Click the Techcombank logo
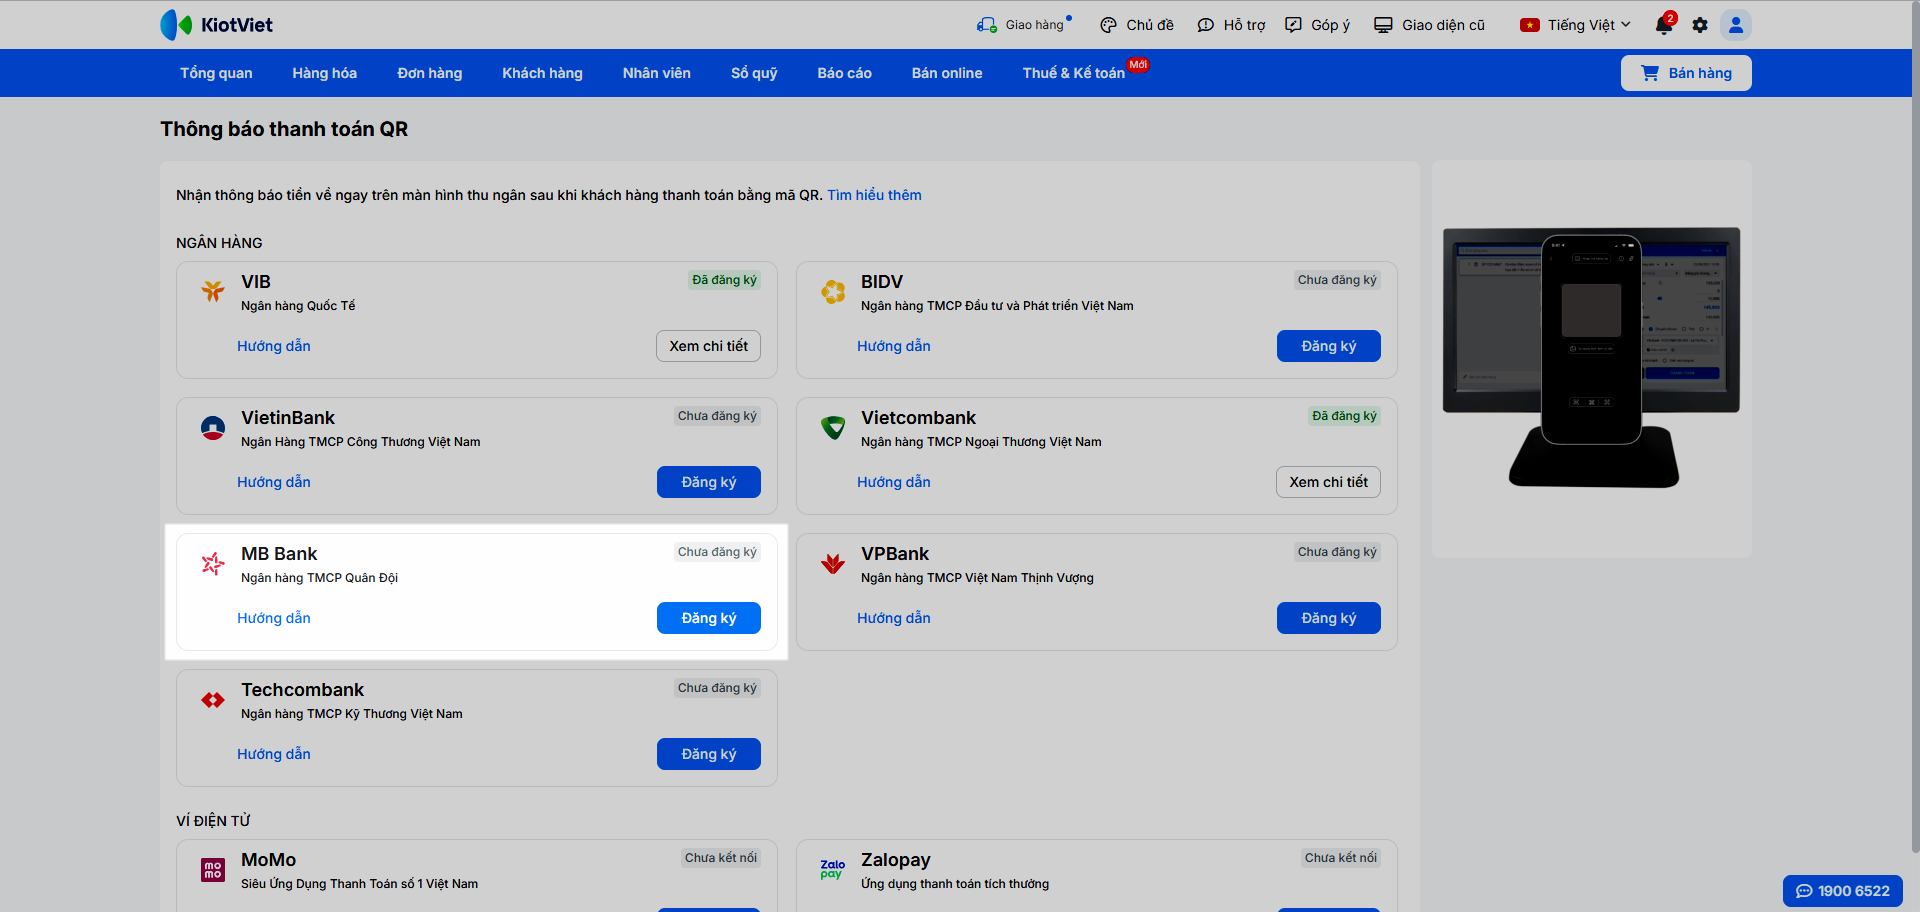This screenshot has width=1920, height=912. (x=213, y=699)
